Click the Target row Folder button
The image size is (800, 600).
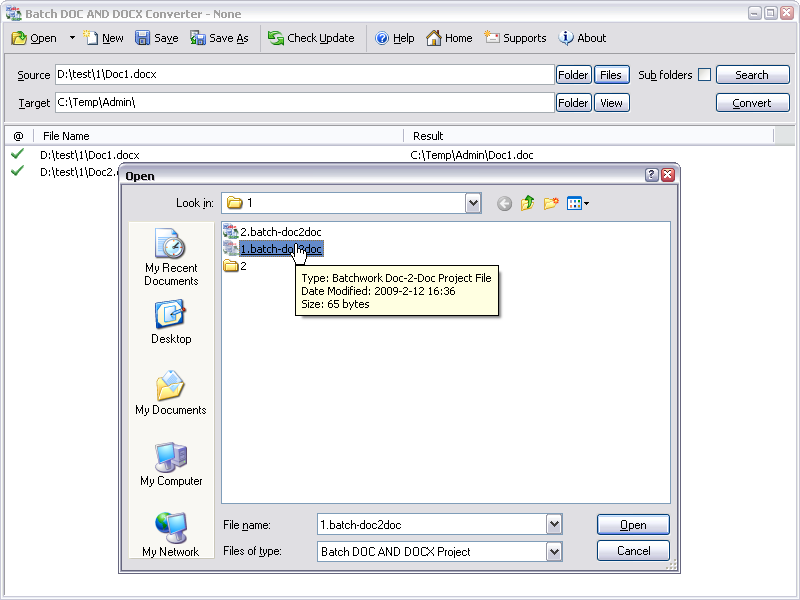point(573,103)
